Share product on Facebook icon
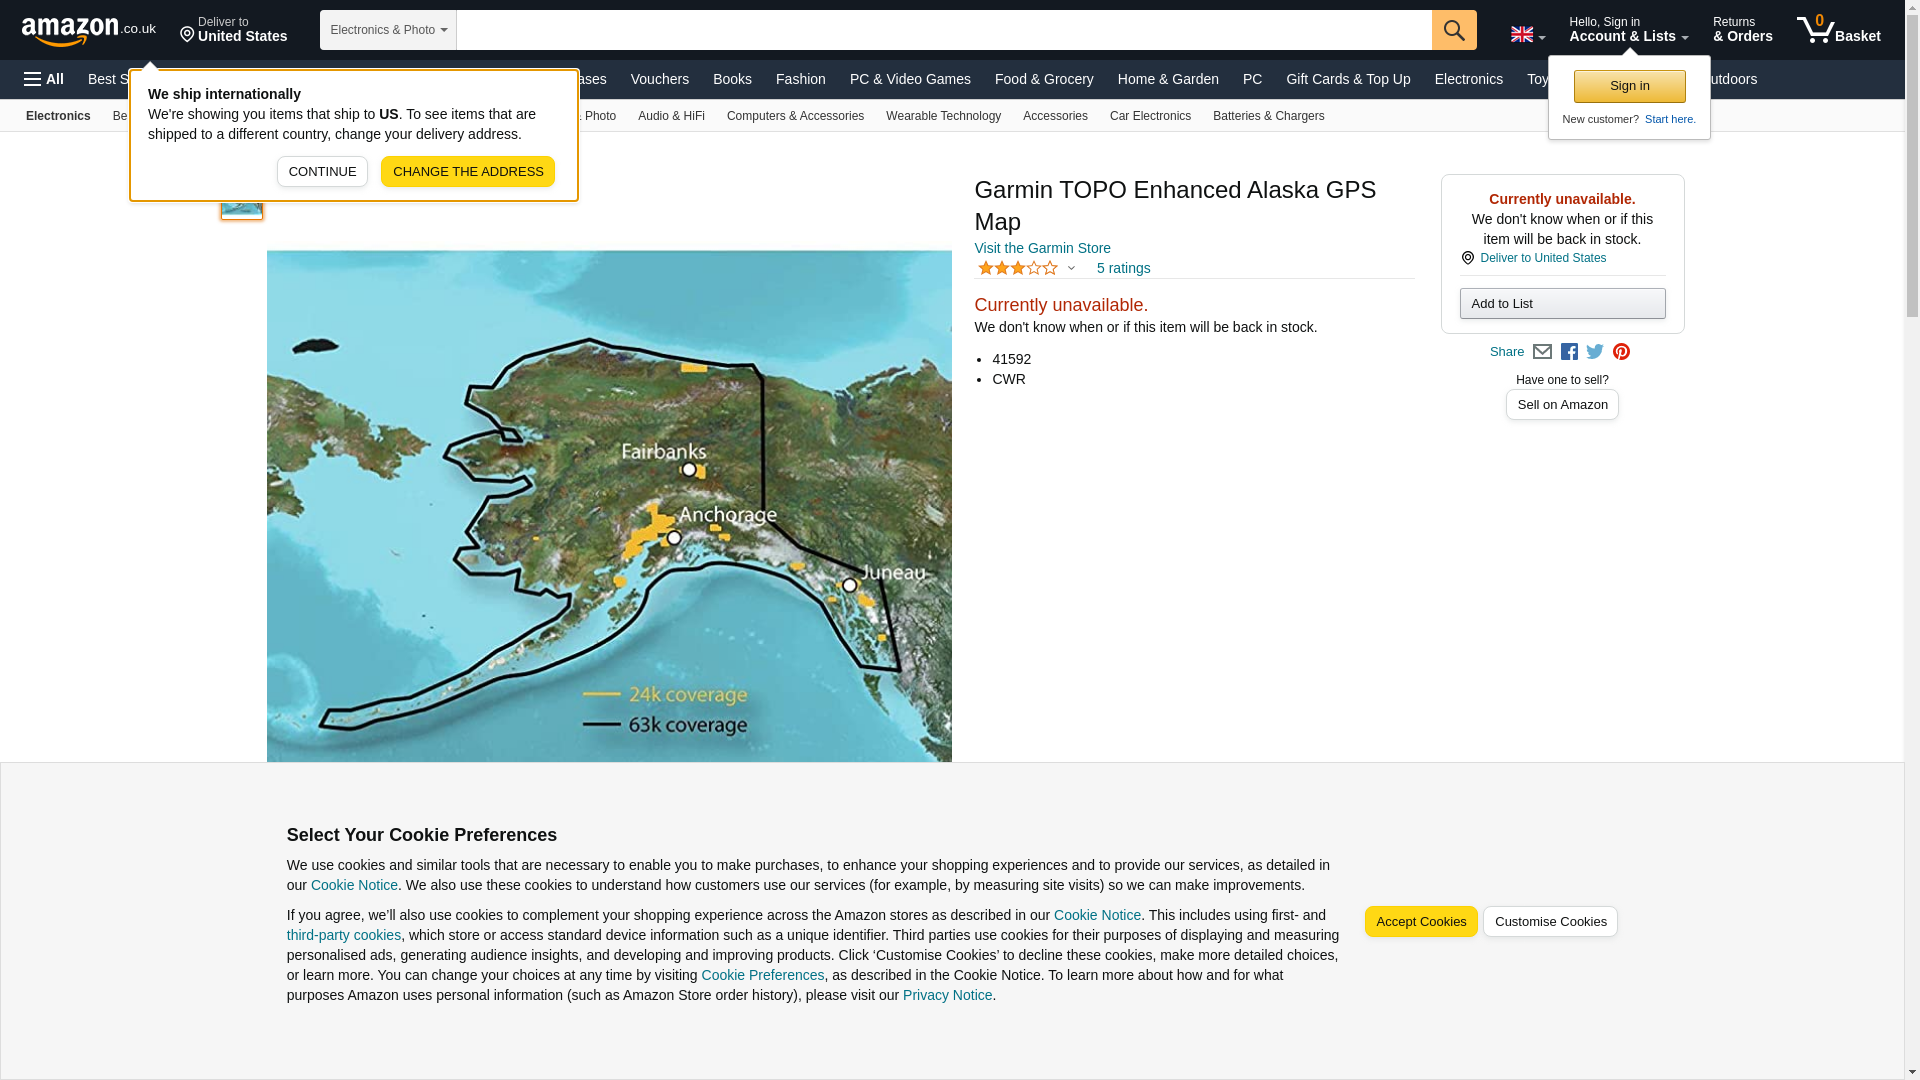The height and width of the screenshot is (1080, 1920). pyautogui.click(x=1569, y=352)
